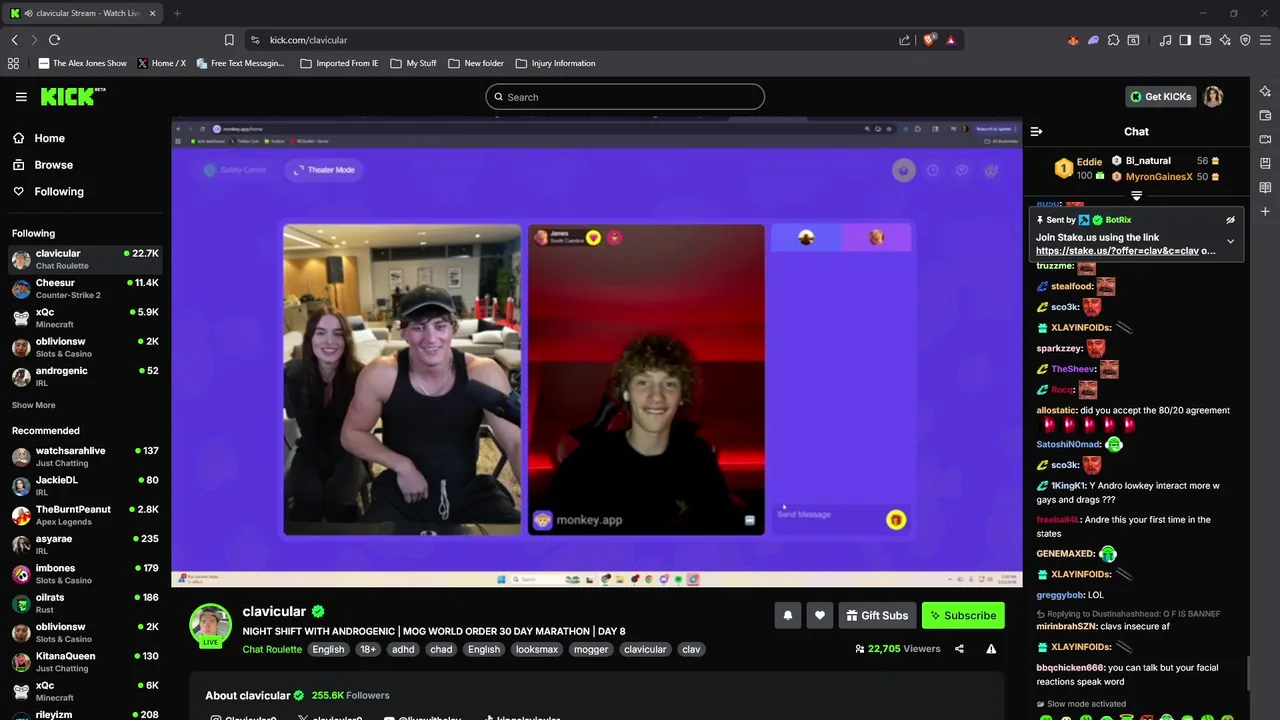Open the Brave Rewards triangle icon
1280x720 pixels.
[x=950, y=40]
